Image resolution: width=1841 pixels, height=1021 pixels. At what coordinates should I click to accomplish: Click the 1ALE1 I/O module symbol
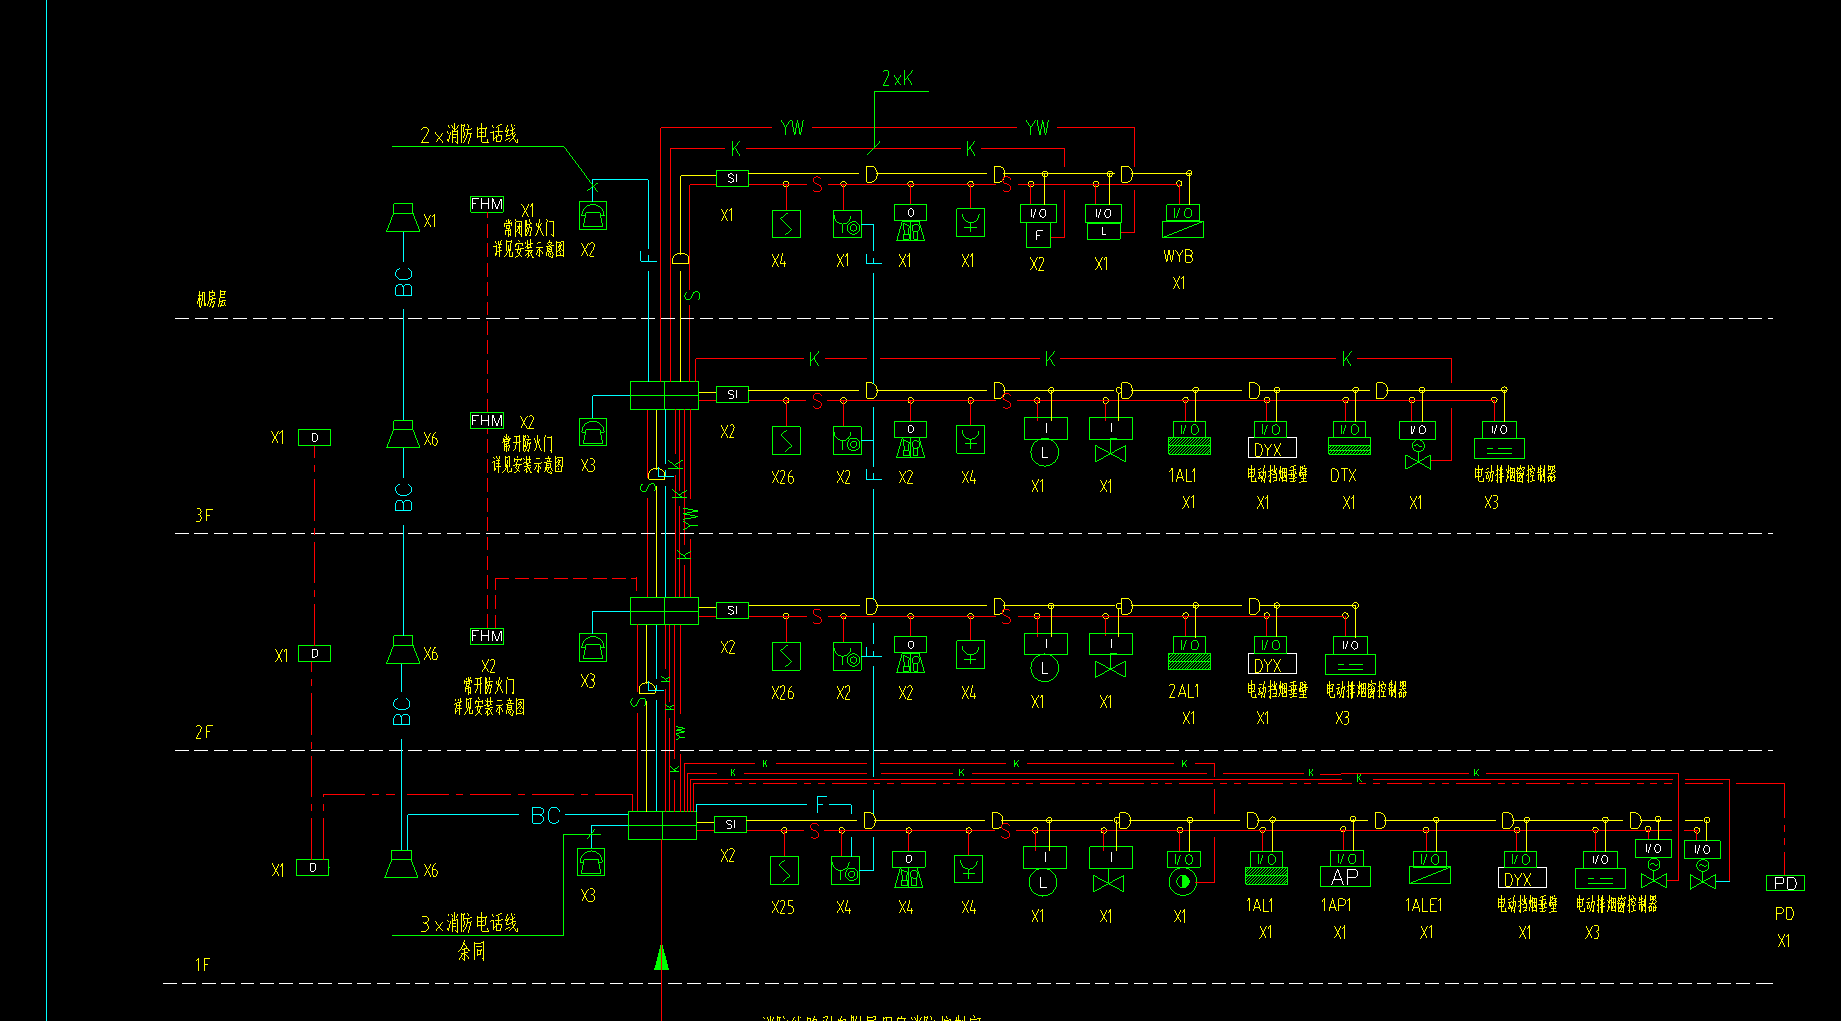(1430, 867)
